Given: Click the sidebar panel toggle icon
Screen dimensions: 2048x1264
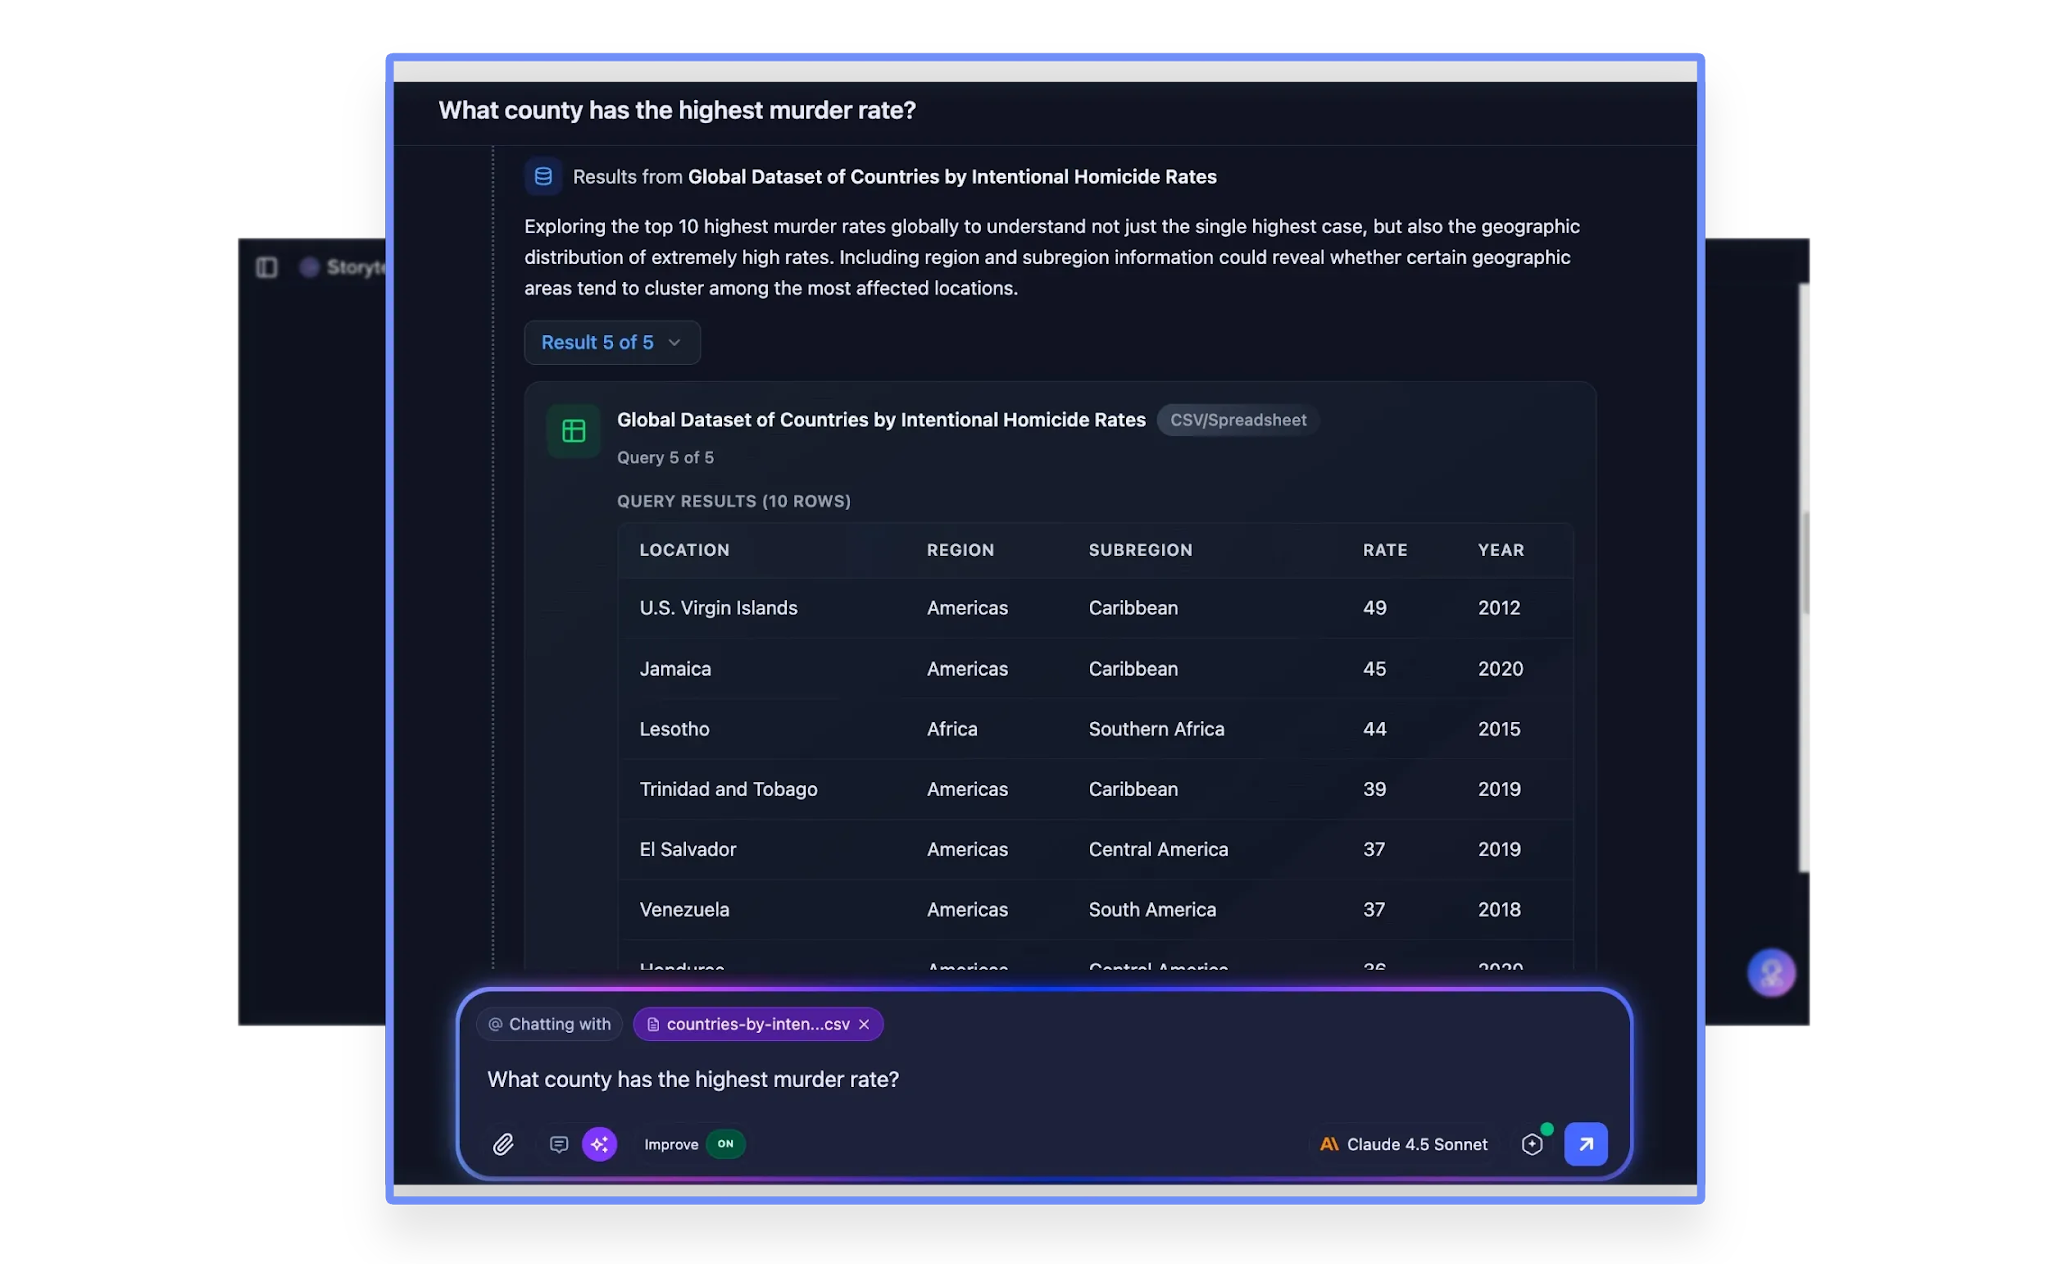Looking at the screenshot, I should [266, 267].
